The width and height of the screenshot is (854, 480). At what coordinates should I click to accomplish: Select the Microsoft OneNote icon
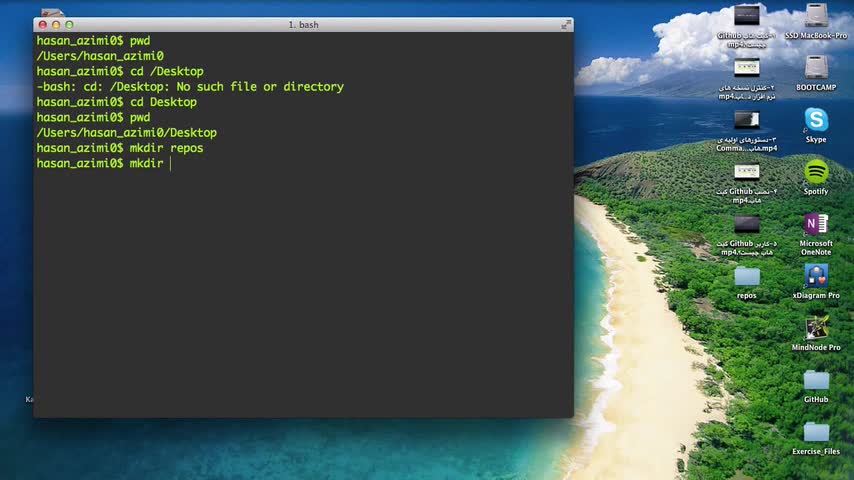click(x=816, y=224)
